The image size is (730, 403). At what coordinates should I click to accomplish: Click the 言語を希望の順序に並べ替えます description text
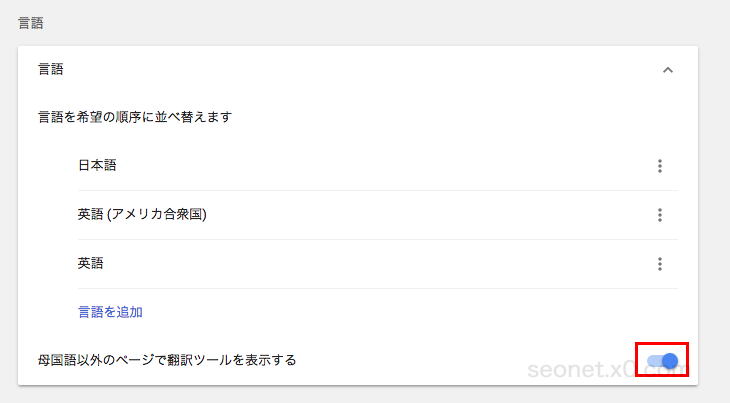point(135,117)
